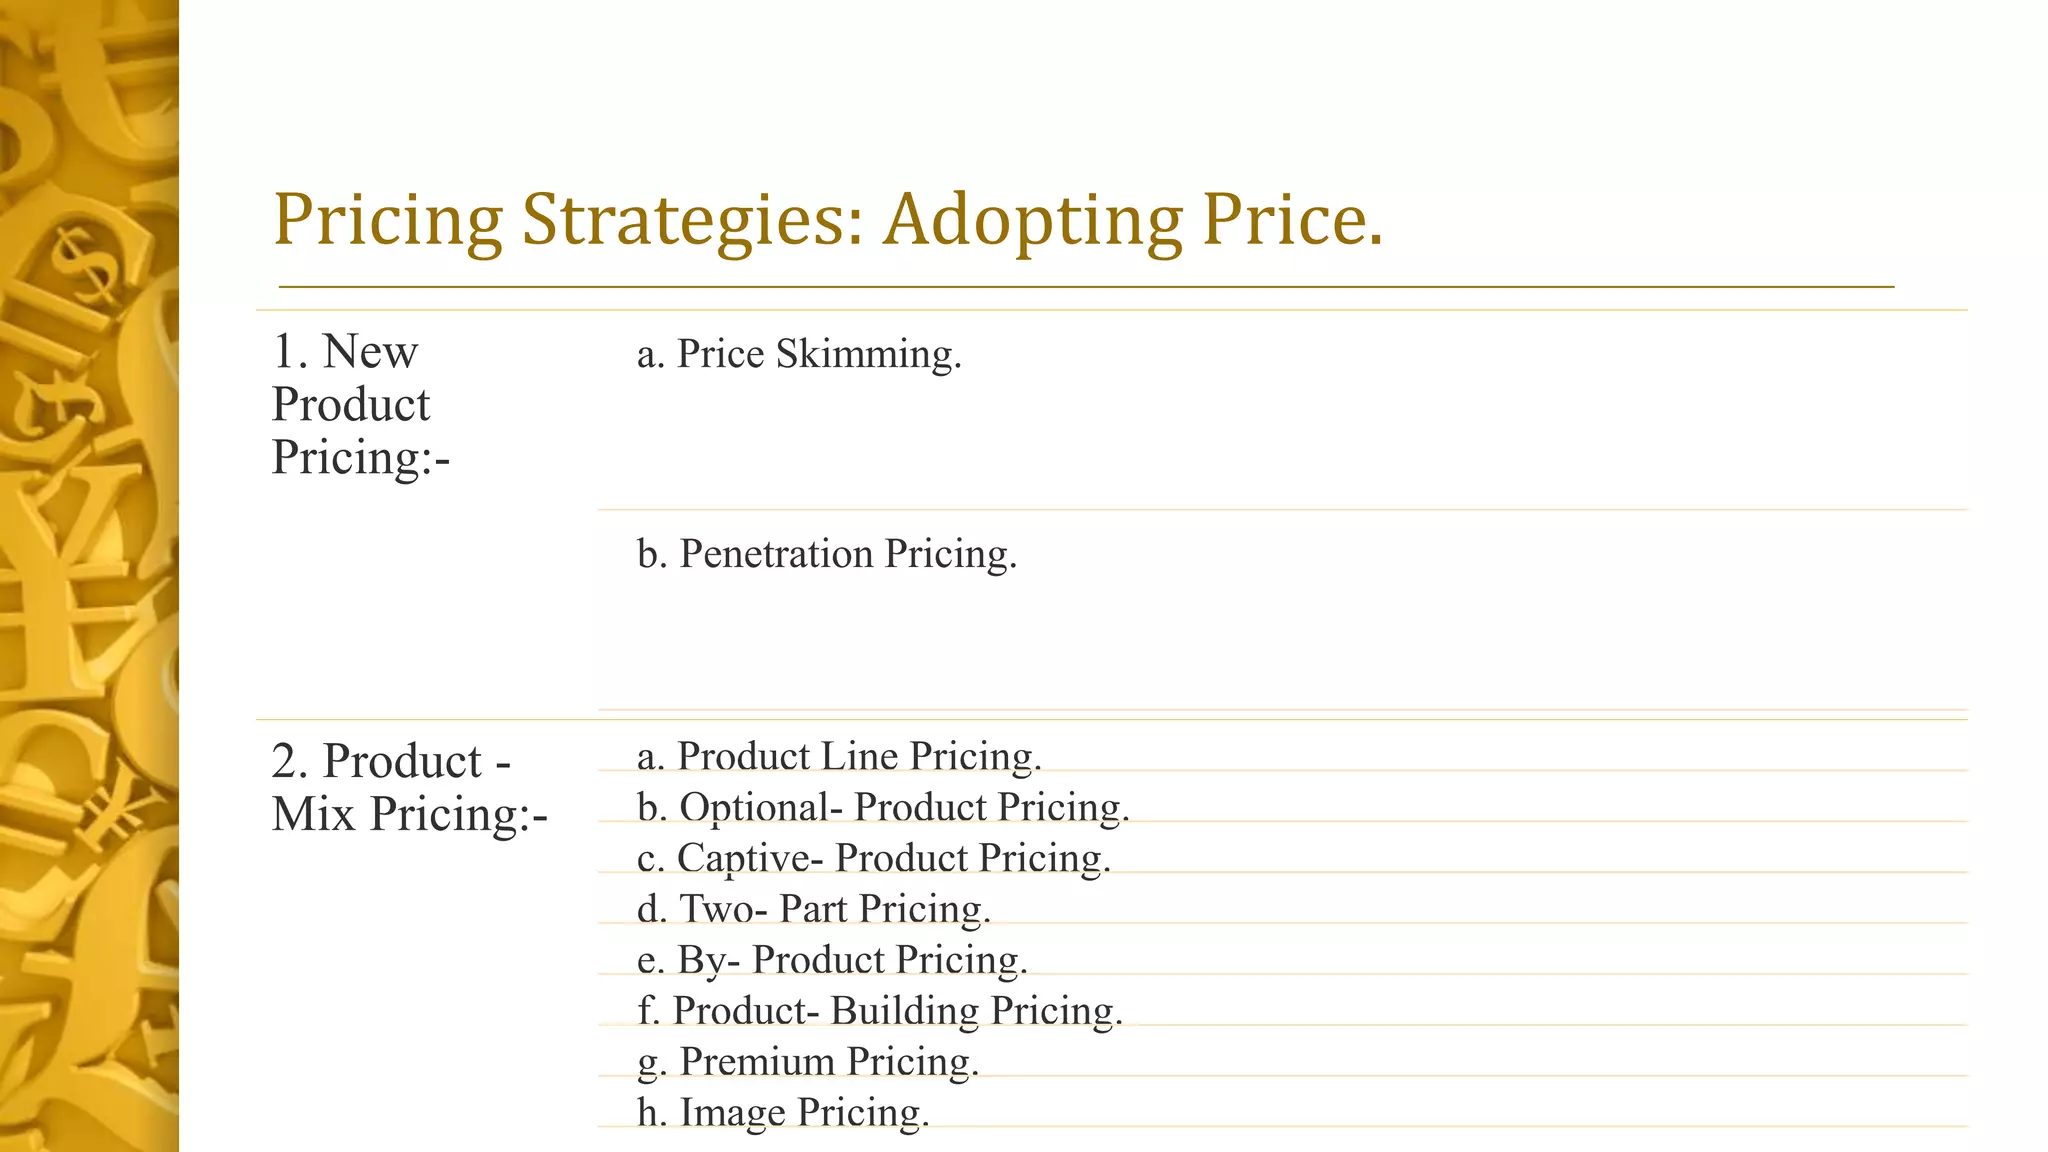Select 'Product- Building Pricing' entry
2048x1152 pixels.
(880, 1011)
